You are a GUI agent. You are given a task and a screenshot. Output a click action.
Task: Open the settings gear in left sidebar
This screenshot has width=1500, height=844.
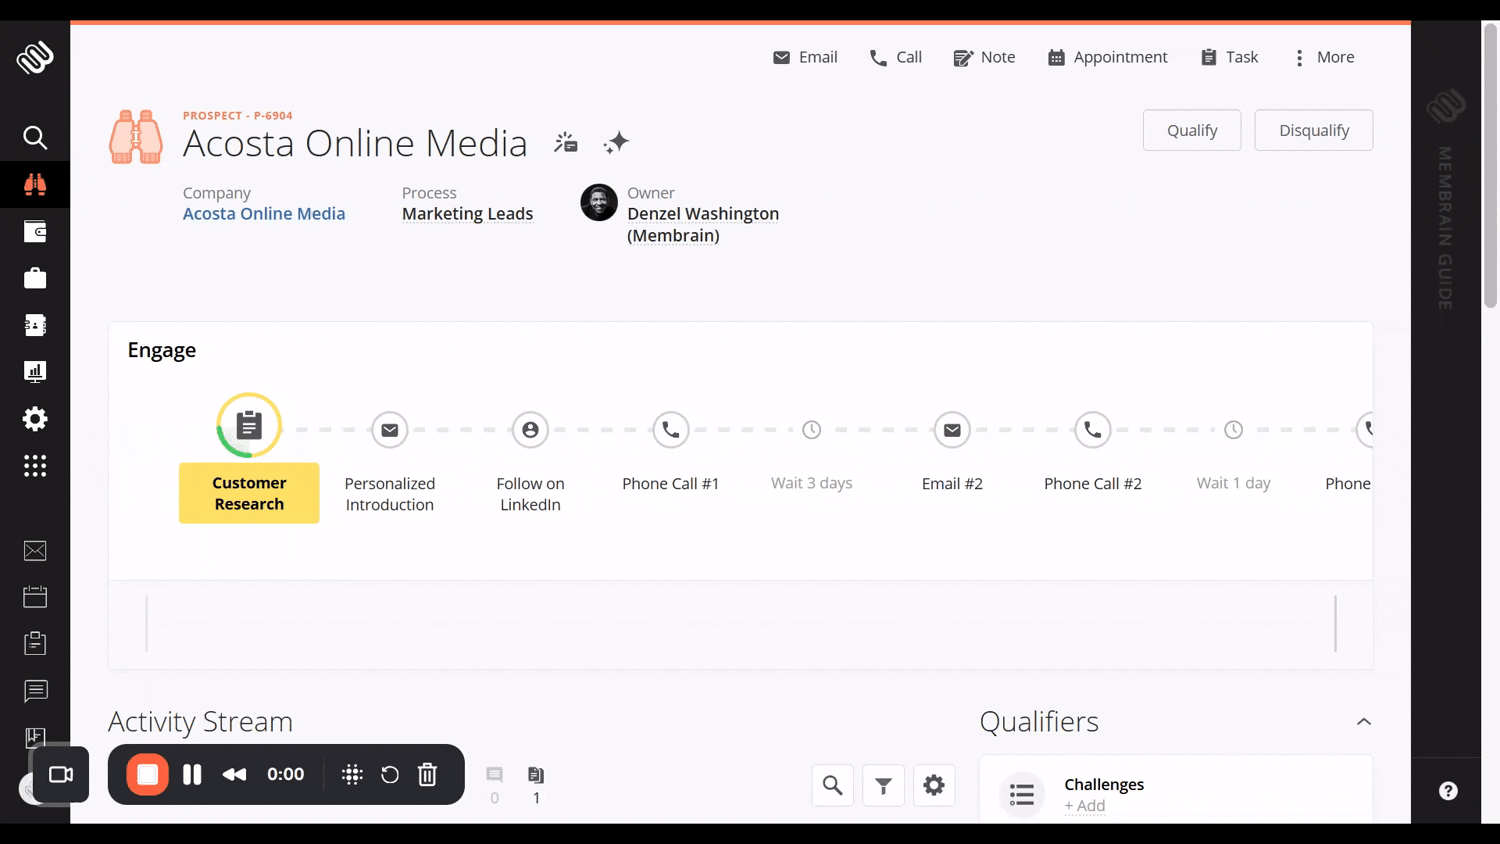pos(35,419)
